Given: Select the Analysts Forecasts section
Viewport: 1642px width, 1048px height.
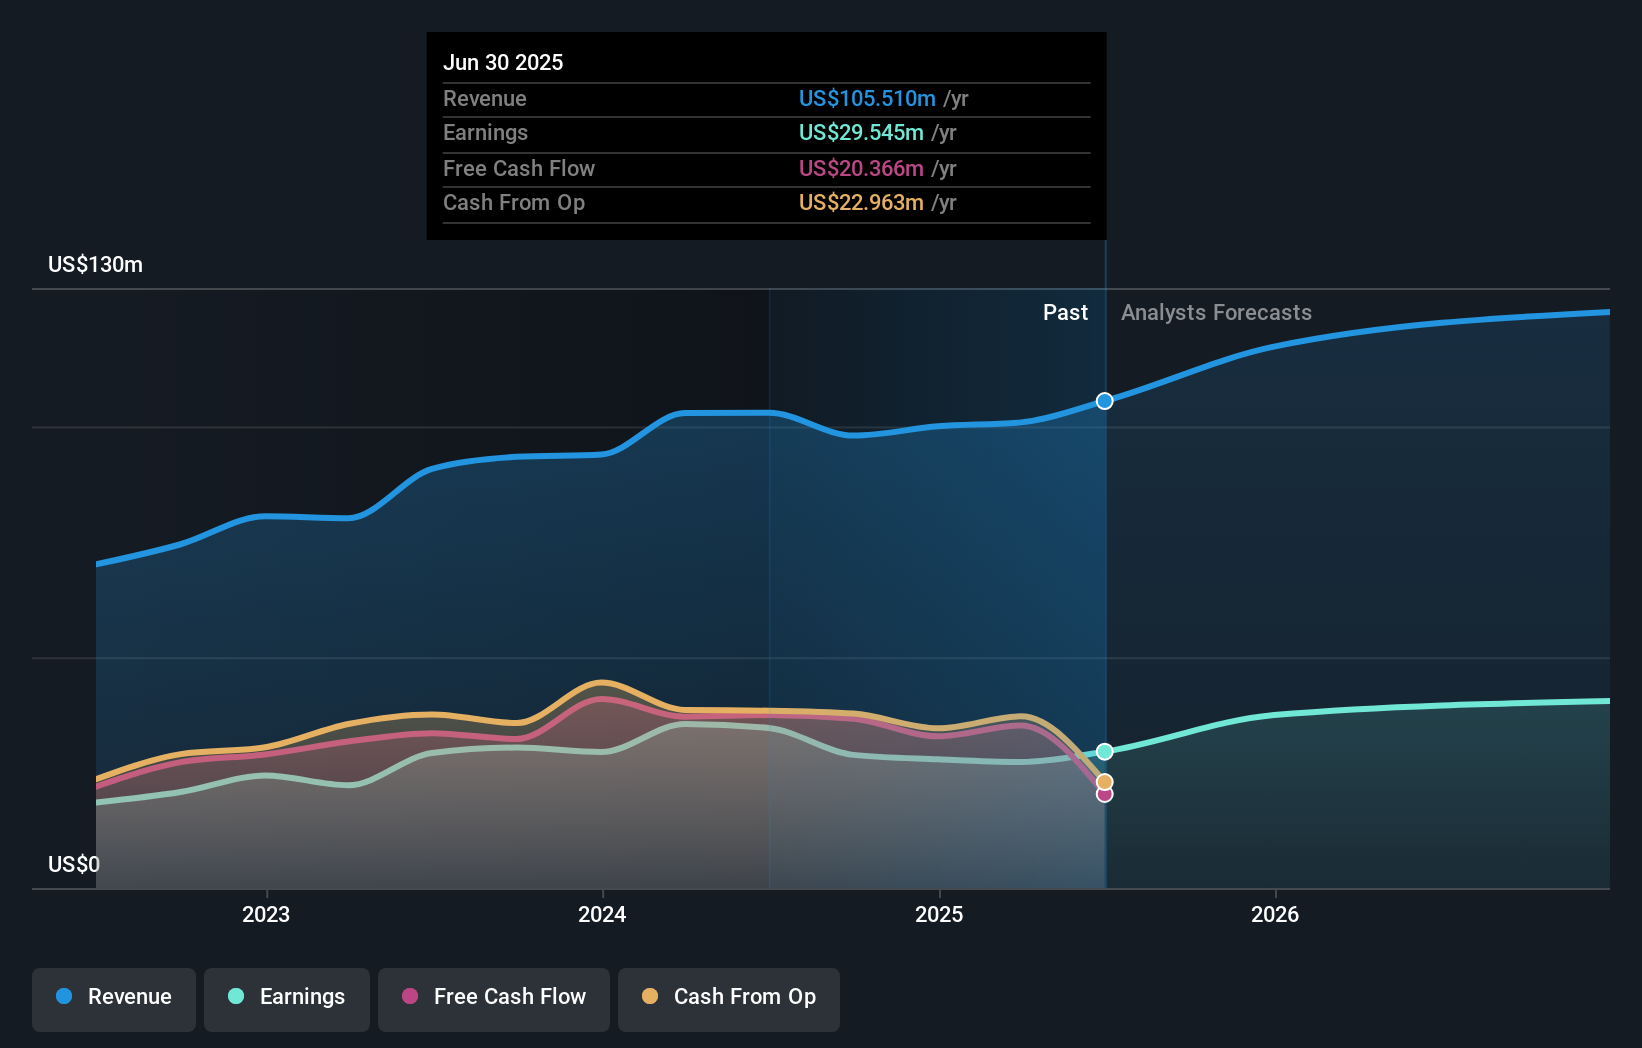Looking at the screenshot, I should [1217, 313].
